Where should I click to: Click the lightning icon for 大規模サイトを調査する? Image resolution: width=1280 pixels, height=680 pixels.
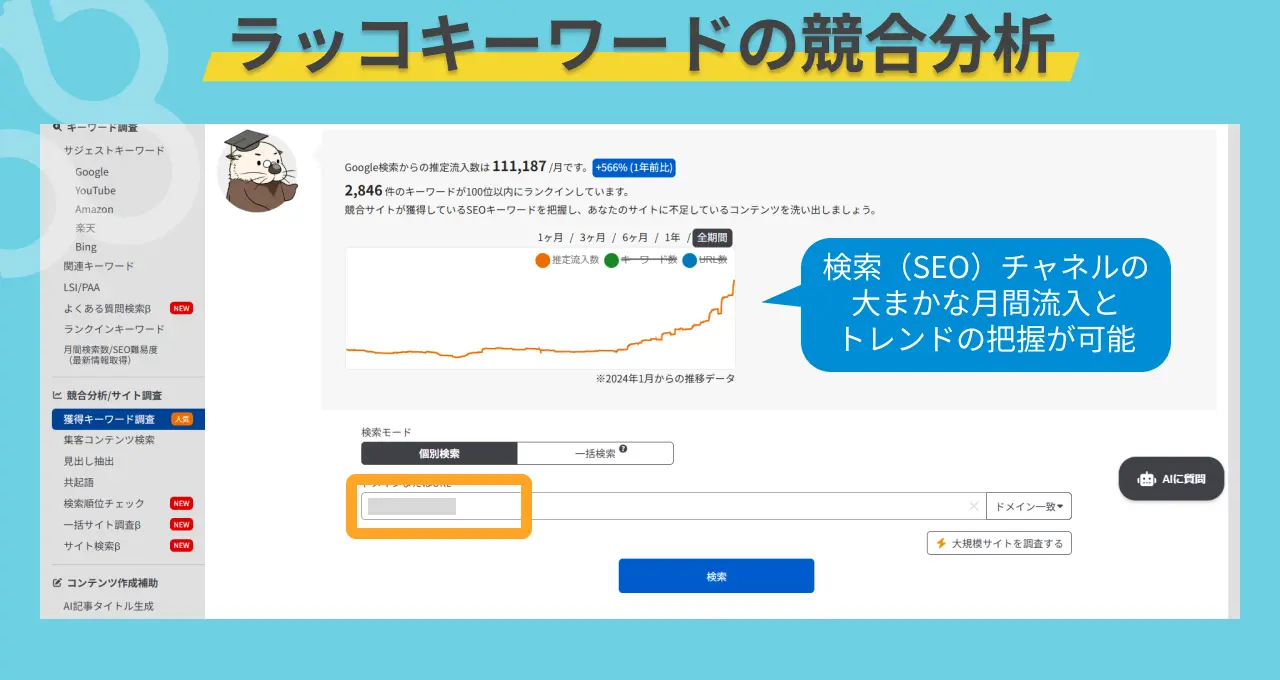pos(941,543)
